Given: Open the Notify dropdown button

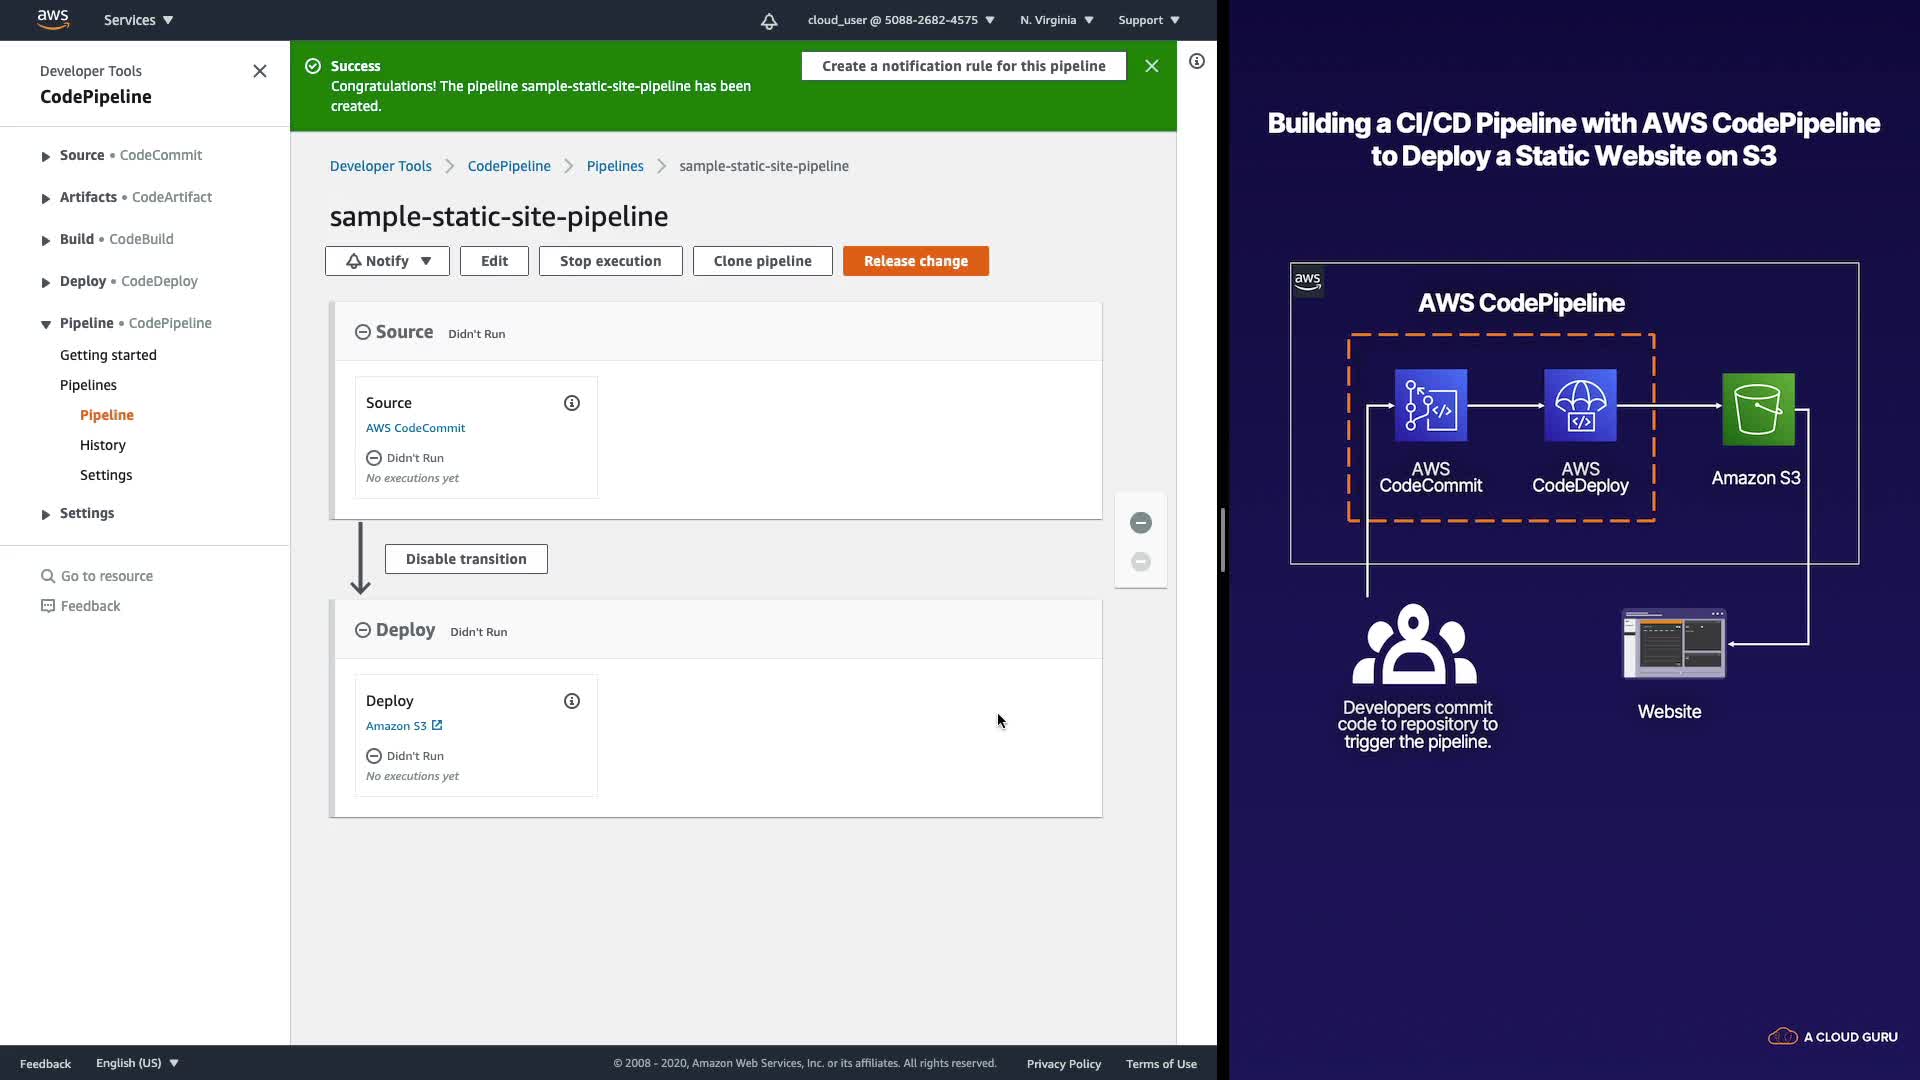Looking at the screenshot, I should [x=387, y=261].
